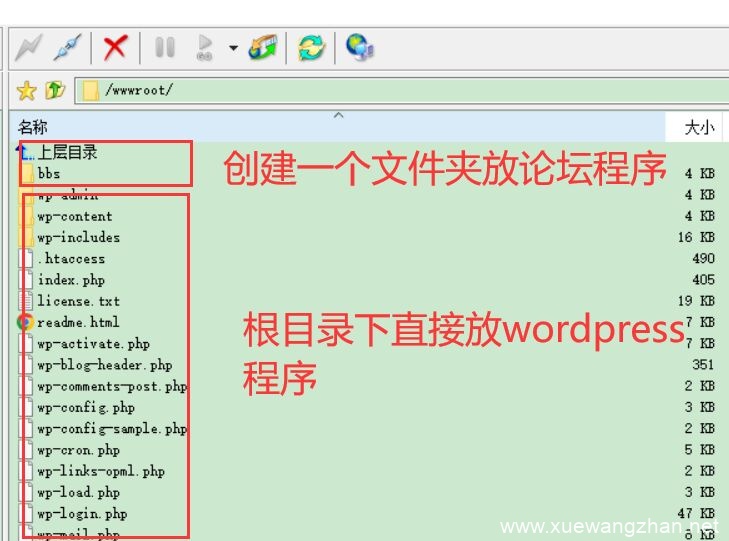Select the bbs folder
Image resolution: width=729 pixels, height=541 pixels.
pos(49,174)
